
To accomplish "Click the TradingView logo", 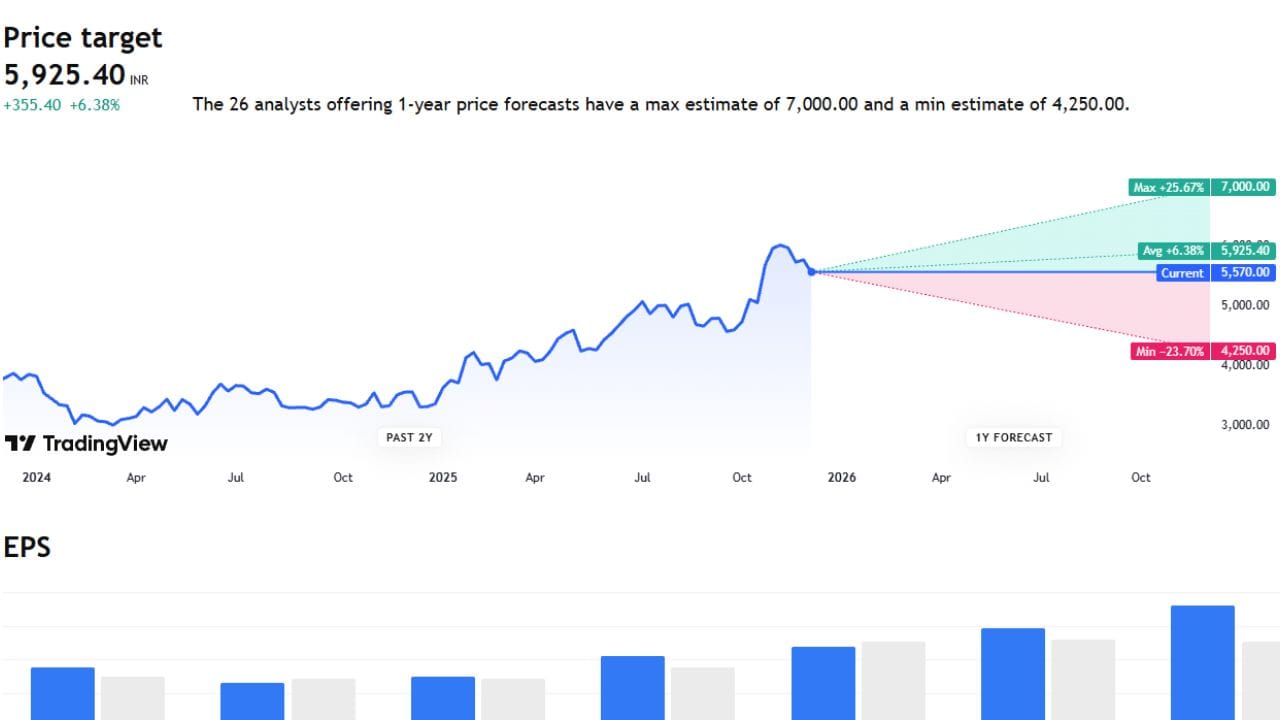I will tap(86, 443).
